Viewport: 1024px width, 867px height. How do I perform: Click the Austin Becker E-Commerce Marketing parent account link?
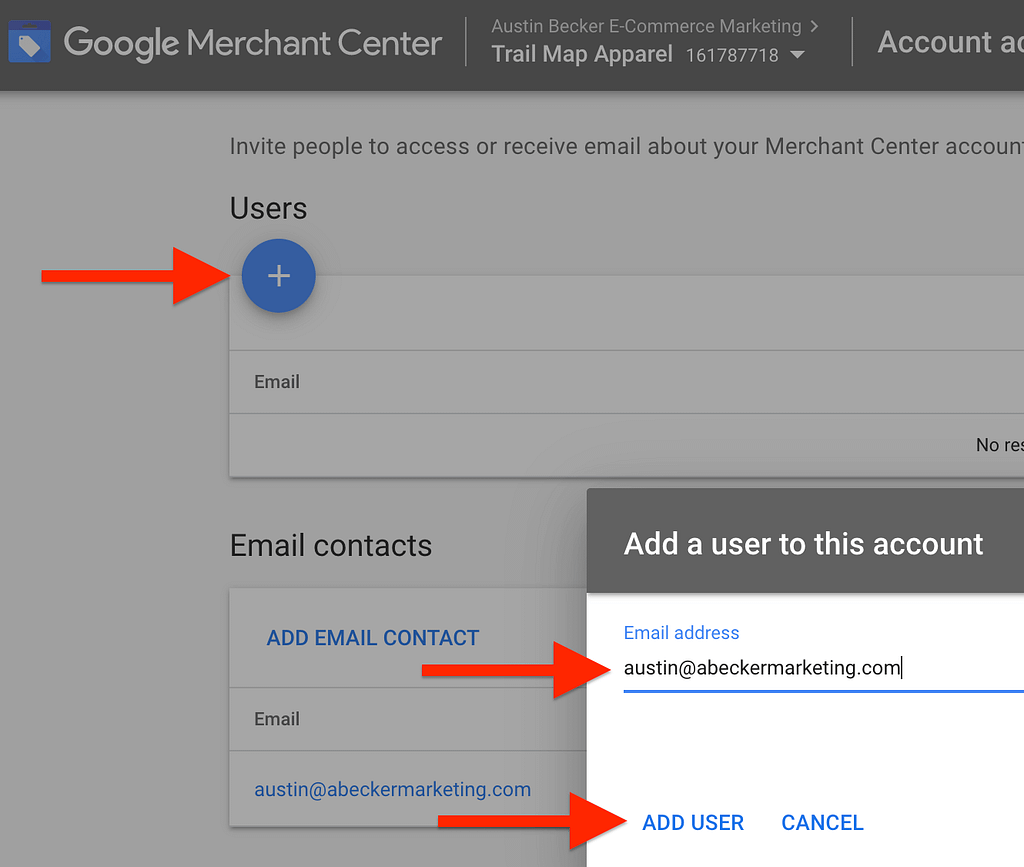(646, 26)
